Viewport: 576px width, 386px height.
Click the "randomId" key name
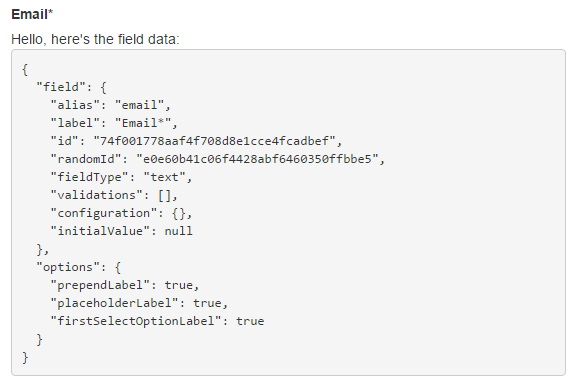click(x=86, y=159)
